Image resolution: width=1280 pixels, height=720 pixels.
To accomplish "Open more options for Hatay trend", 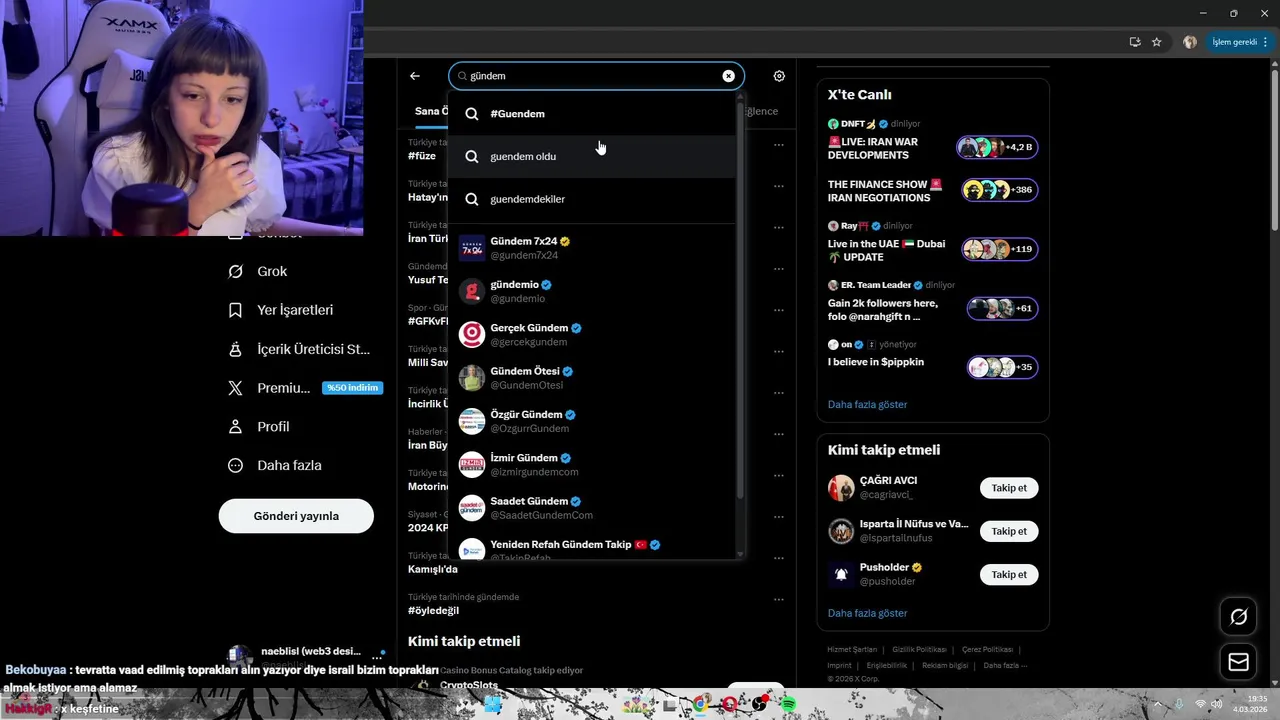I will point(779,186).
